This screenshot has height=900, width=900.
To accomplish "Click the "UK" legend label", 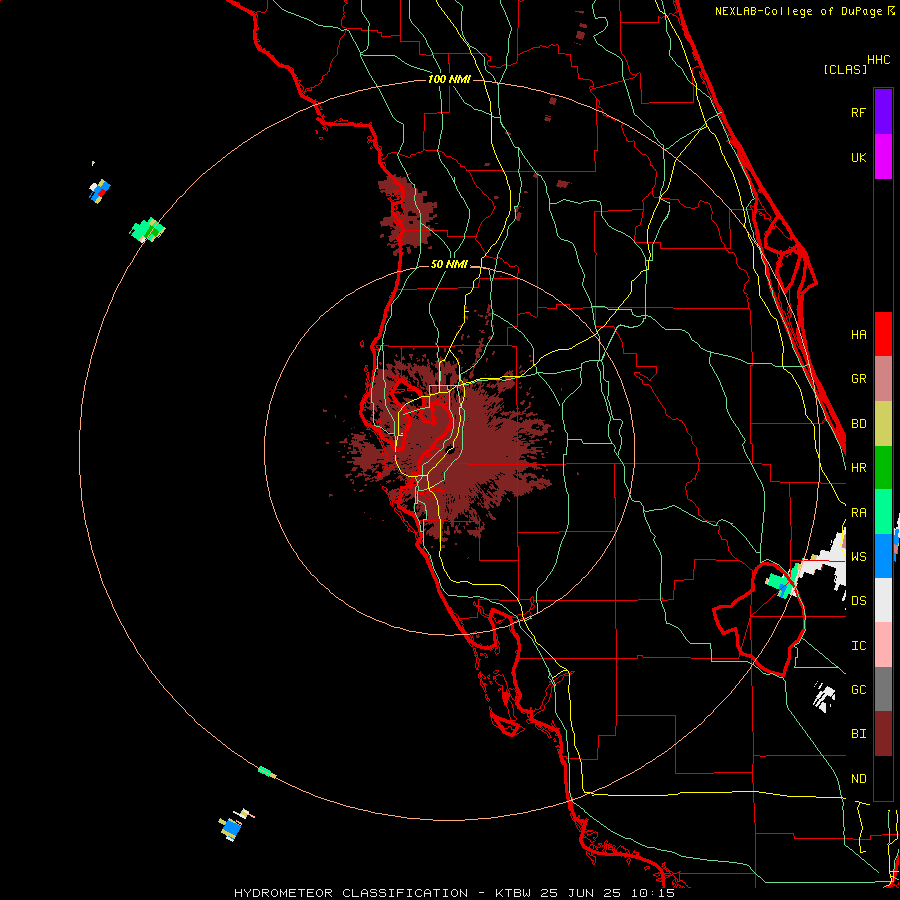I will [858, 157].
